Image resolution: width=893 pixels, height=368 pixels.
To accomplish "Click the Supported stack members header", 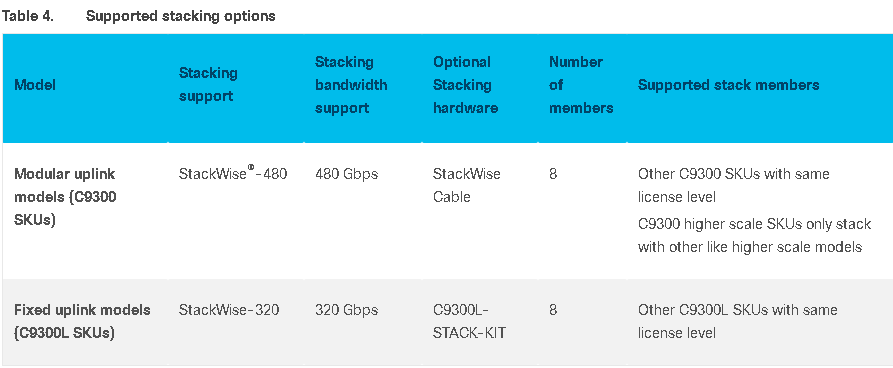I will tap(728, 85).
